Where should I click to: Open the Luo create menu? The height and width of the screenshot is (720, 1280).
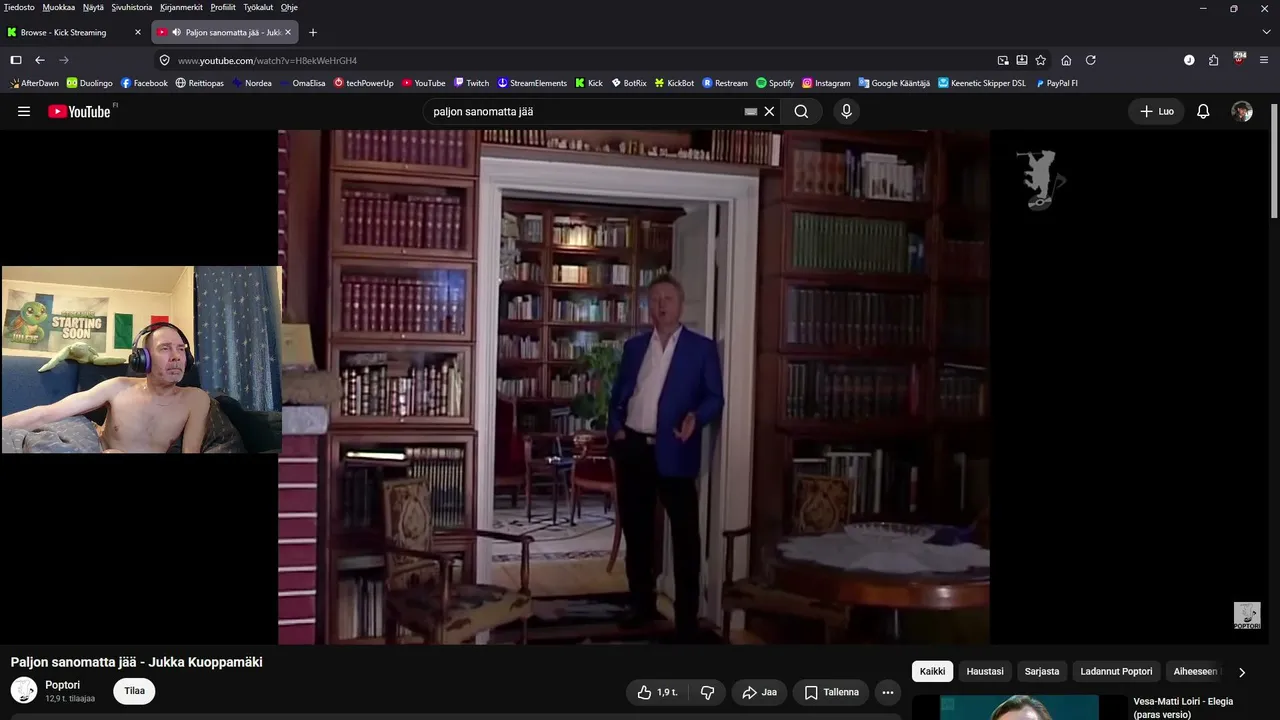click(1157, 112)
